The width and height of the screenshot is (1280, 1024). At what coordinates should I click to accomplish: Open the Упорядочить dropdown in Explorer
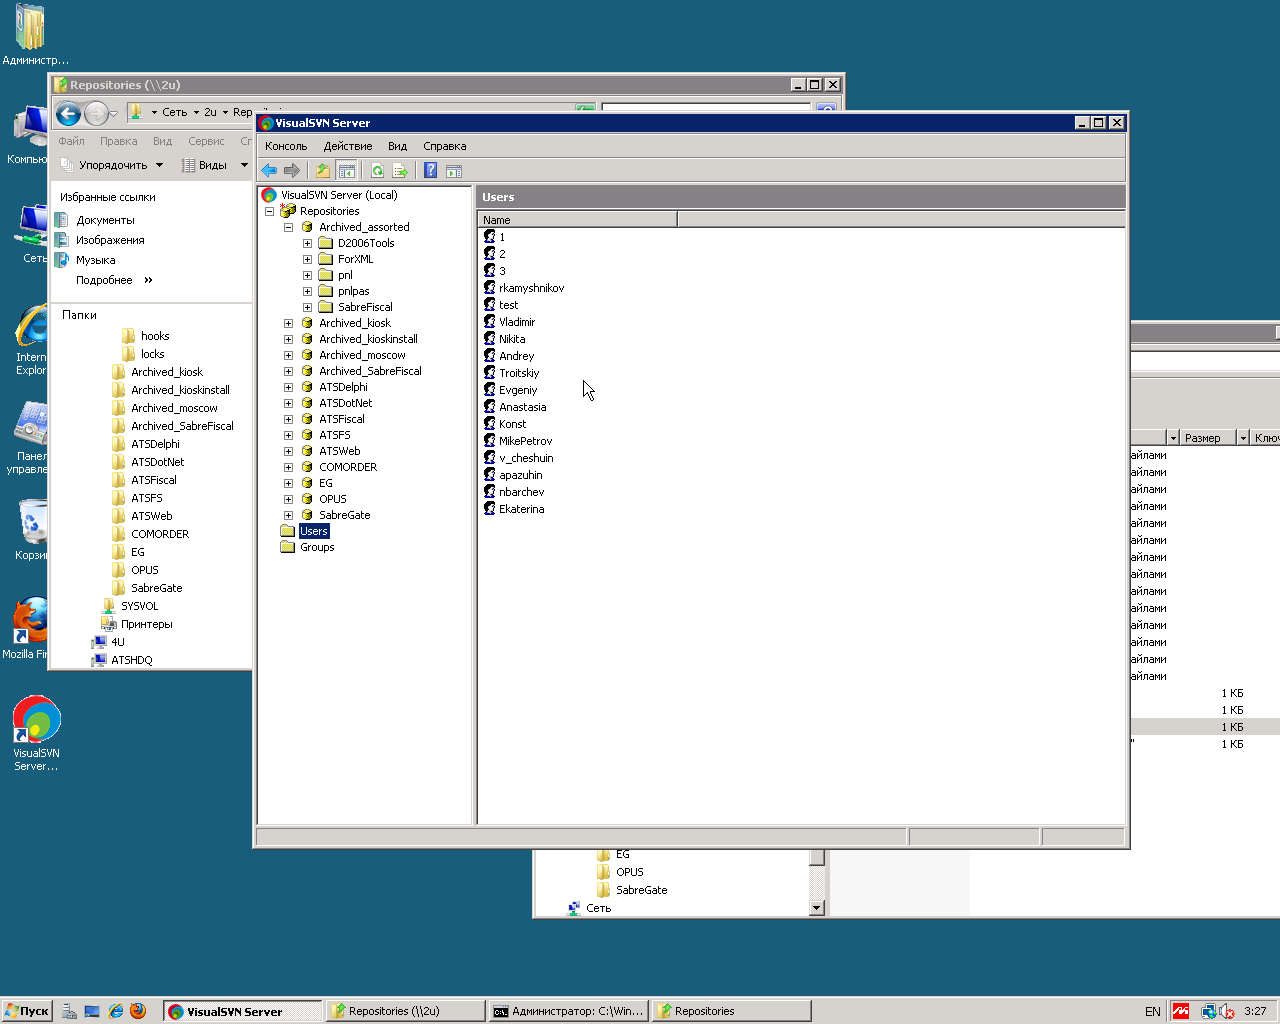[111, 165]
